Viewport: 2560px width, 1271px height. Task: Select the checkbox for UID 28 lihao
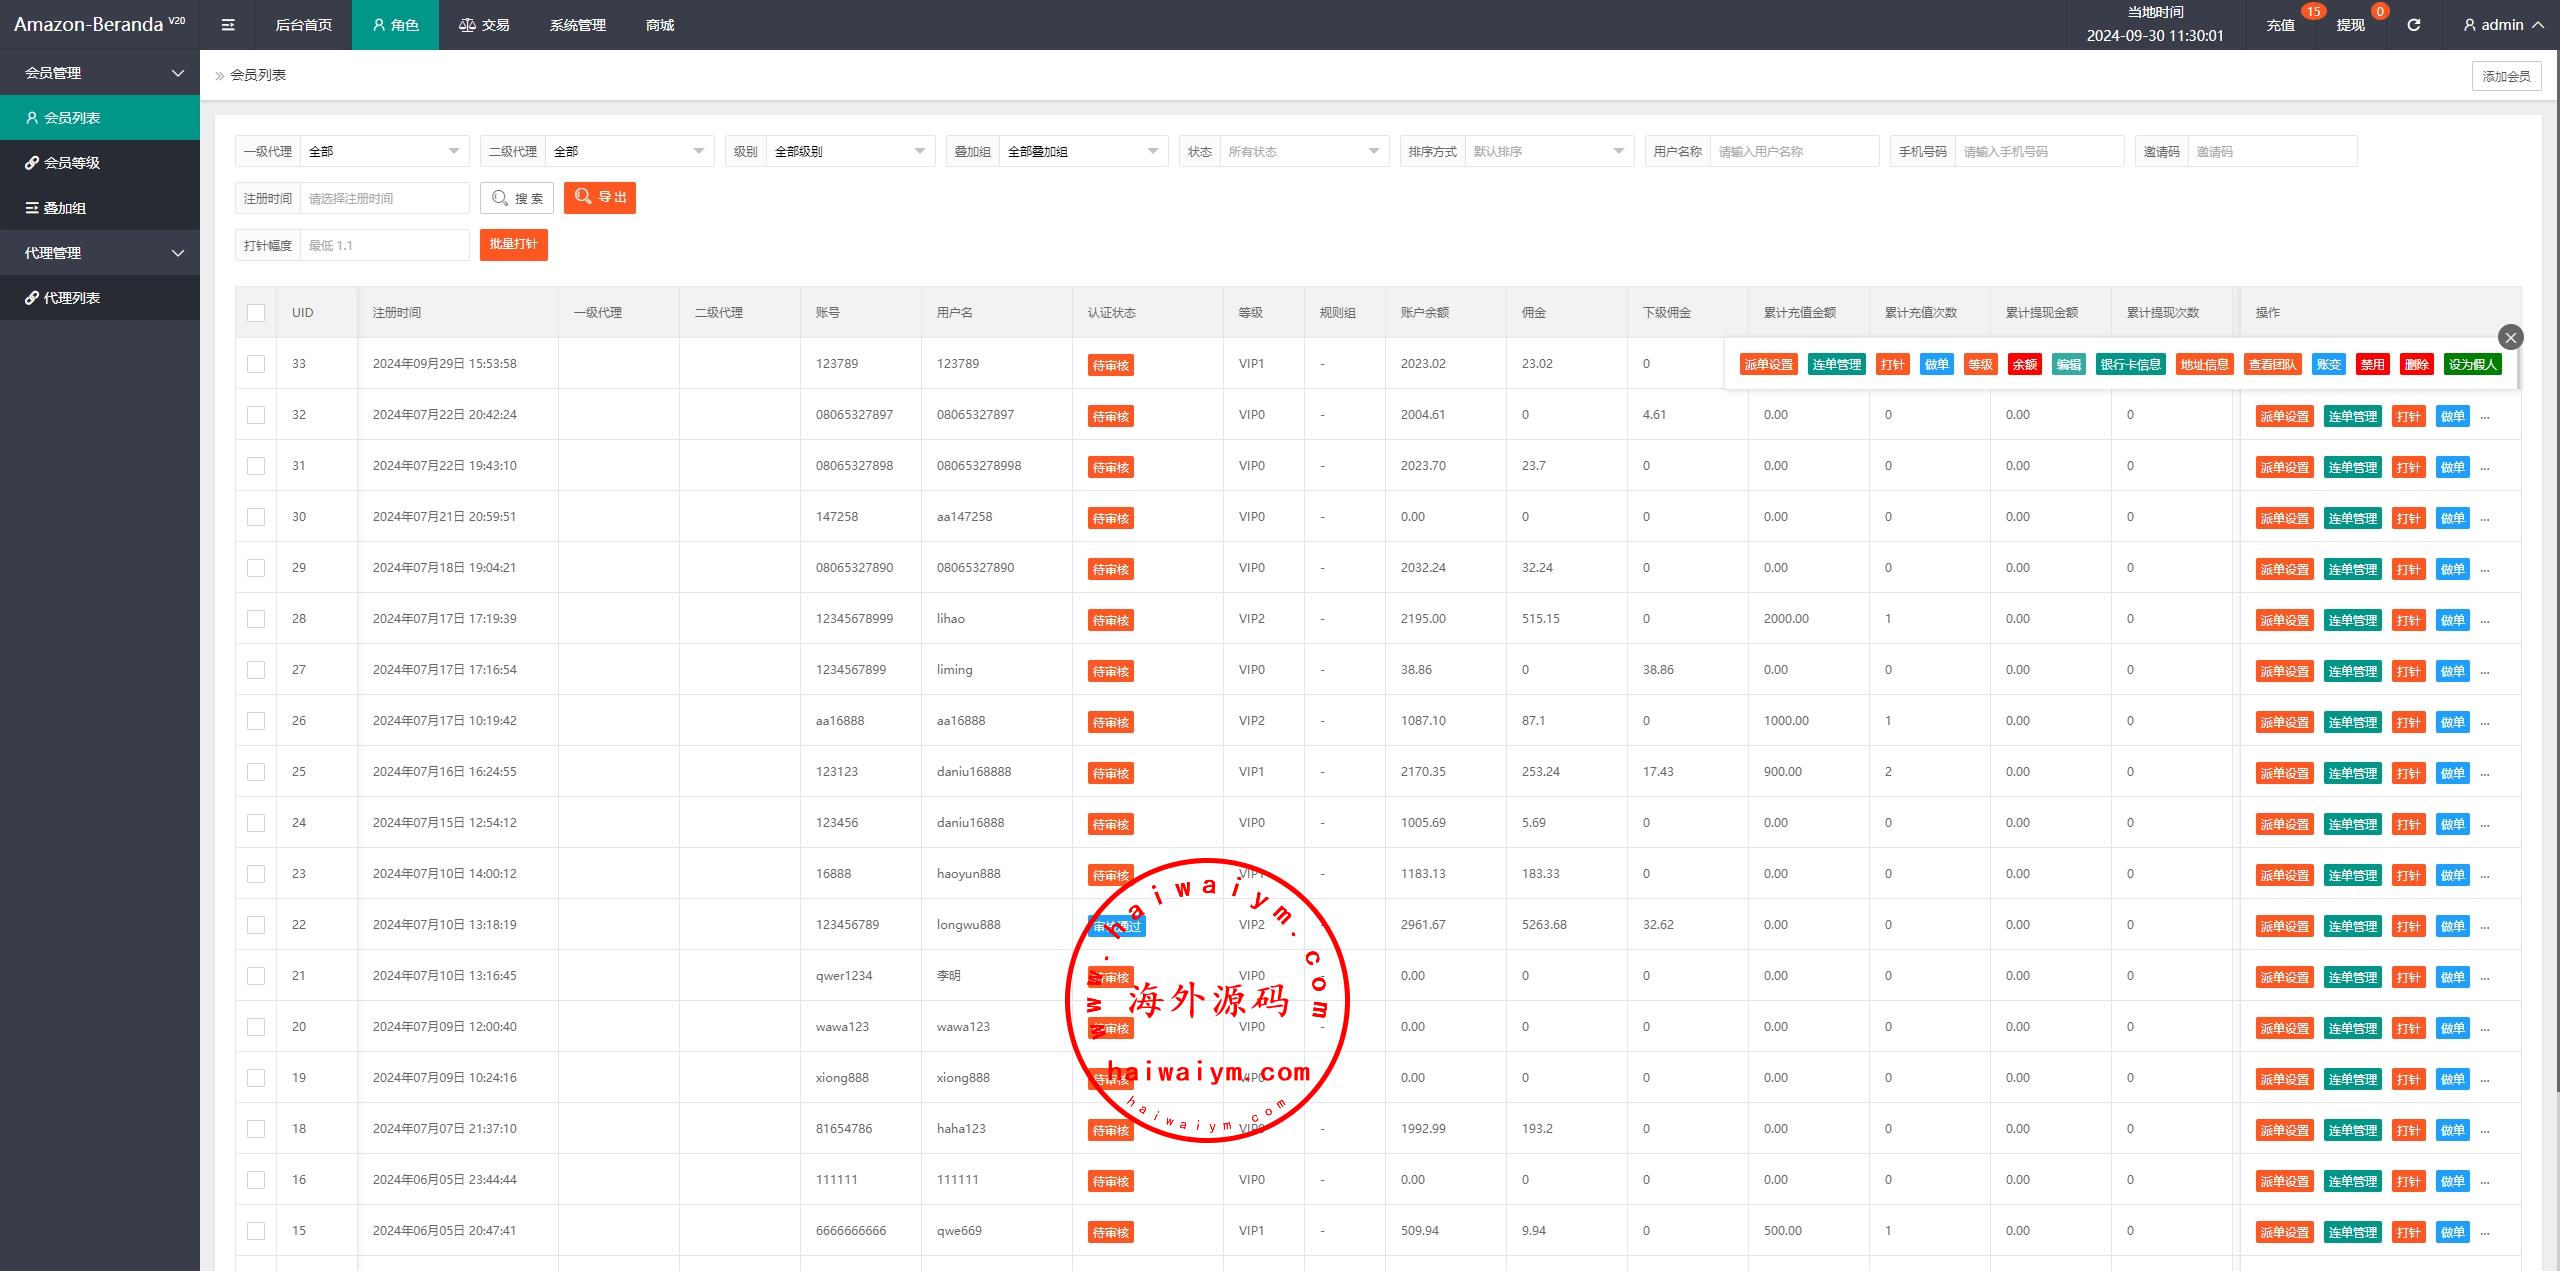pos(256,619)
